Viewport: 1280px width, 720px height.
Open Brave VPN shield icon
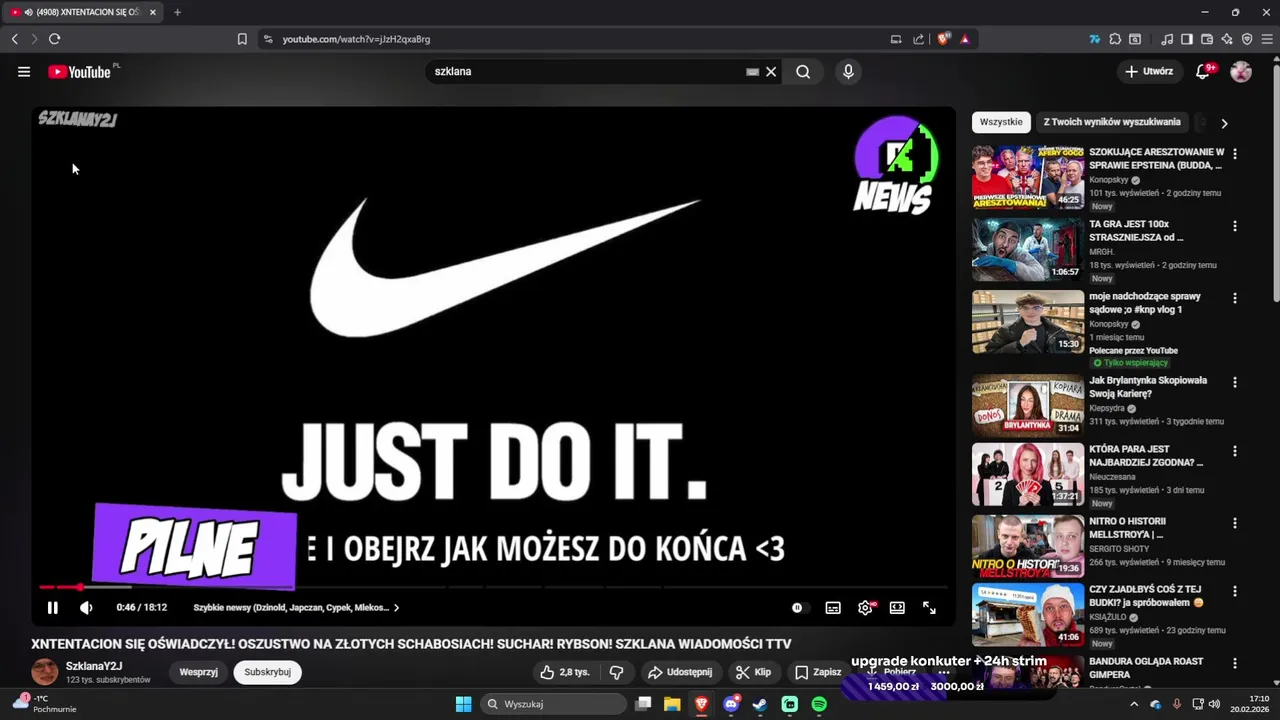(x=1247, y=39)
